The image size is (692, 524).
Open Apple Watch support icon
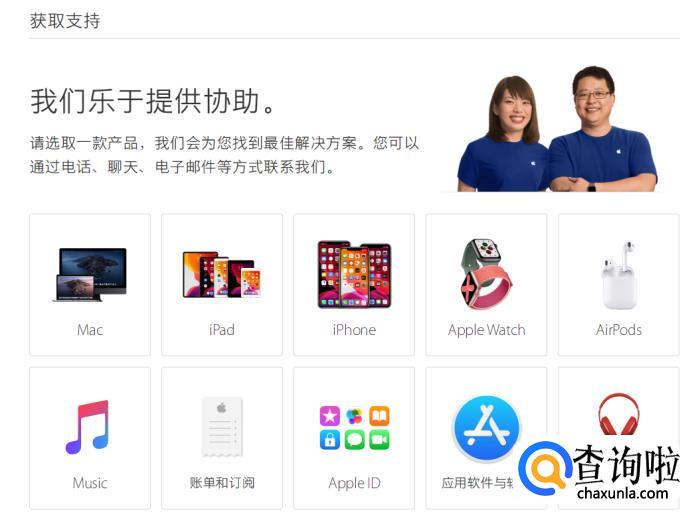click(x=485, y=274)
